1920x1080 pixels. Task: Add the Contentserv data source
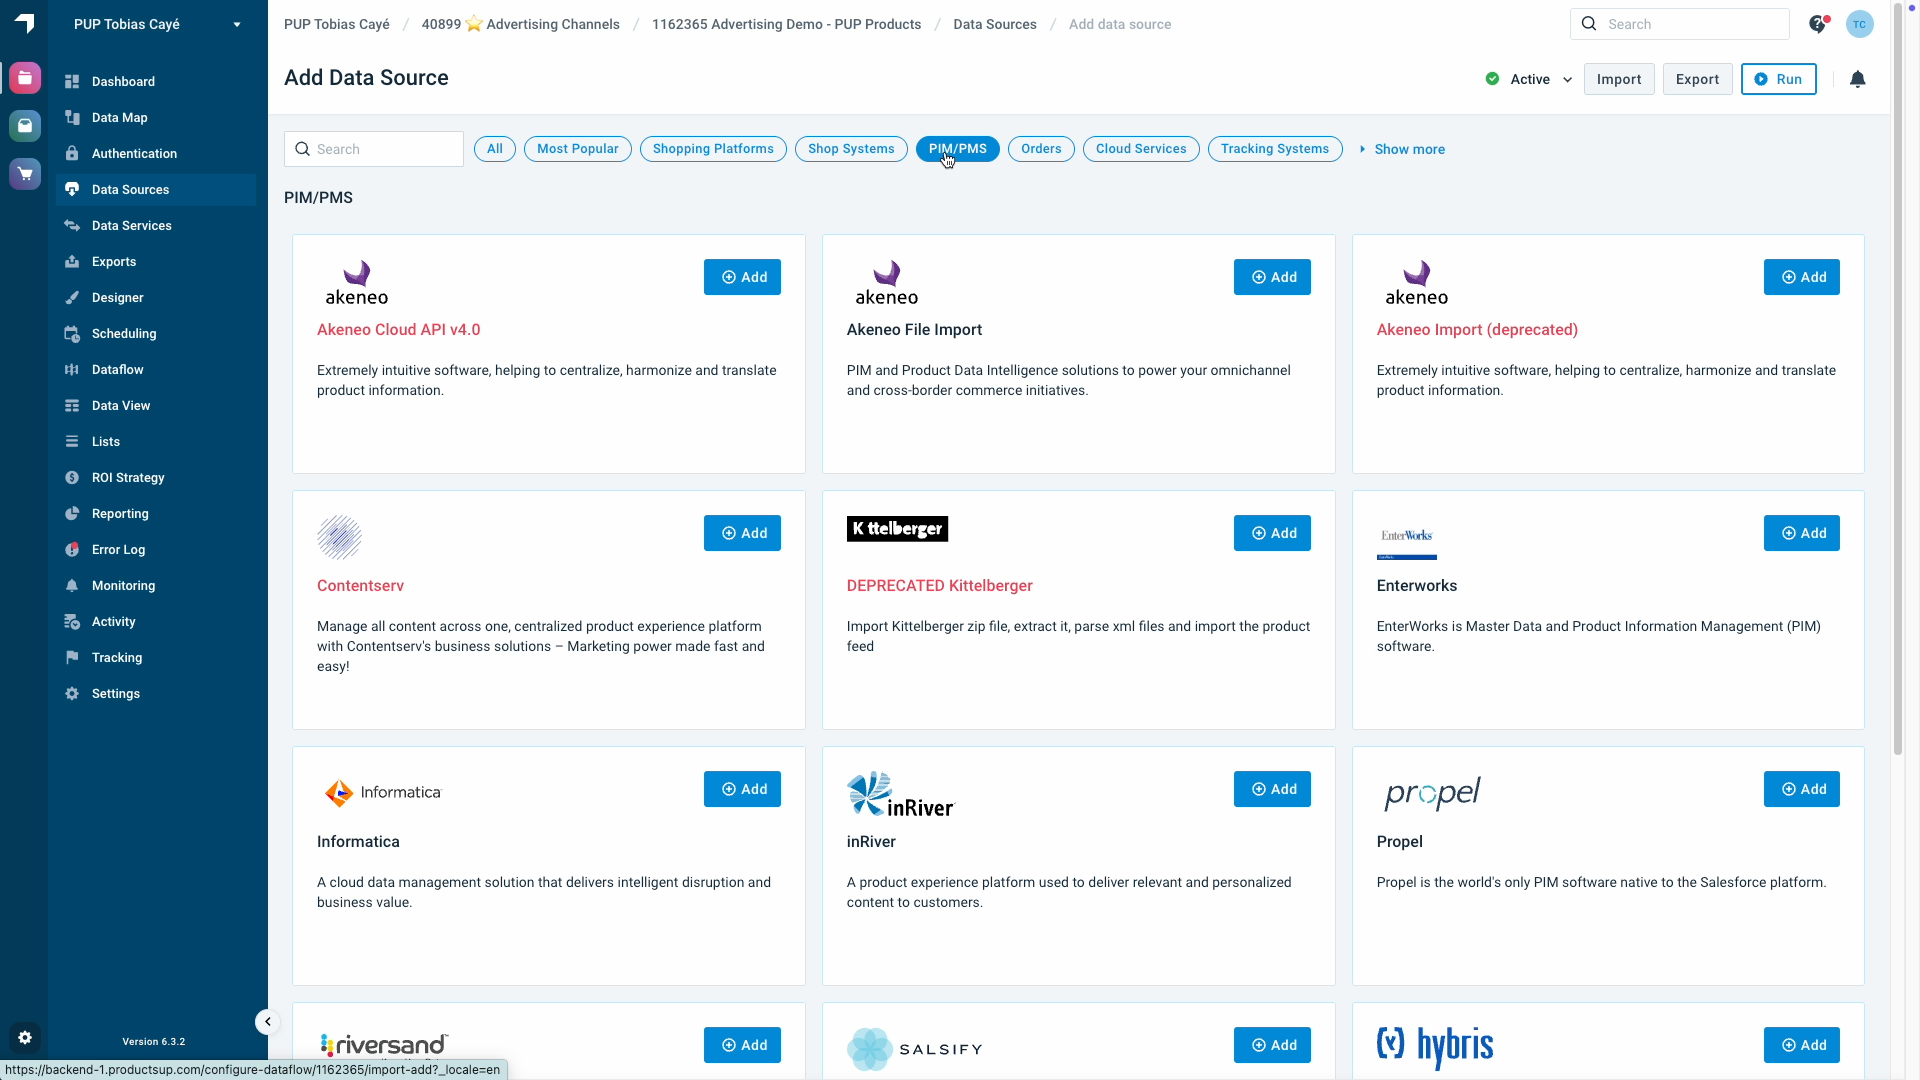[742, 533]
